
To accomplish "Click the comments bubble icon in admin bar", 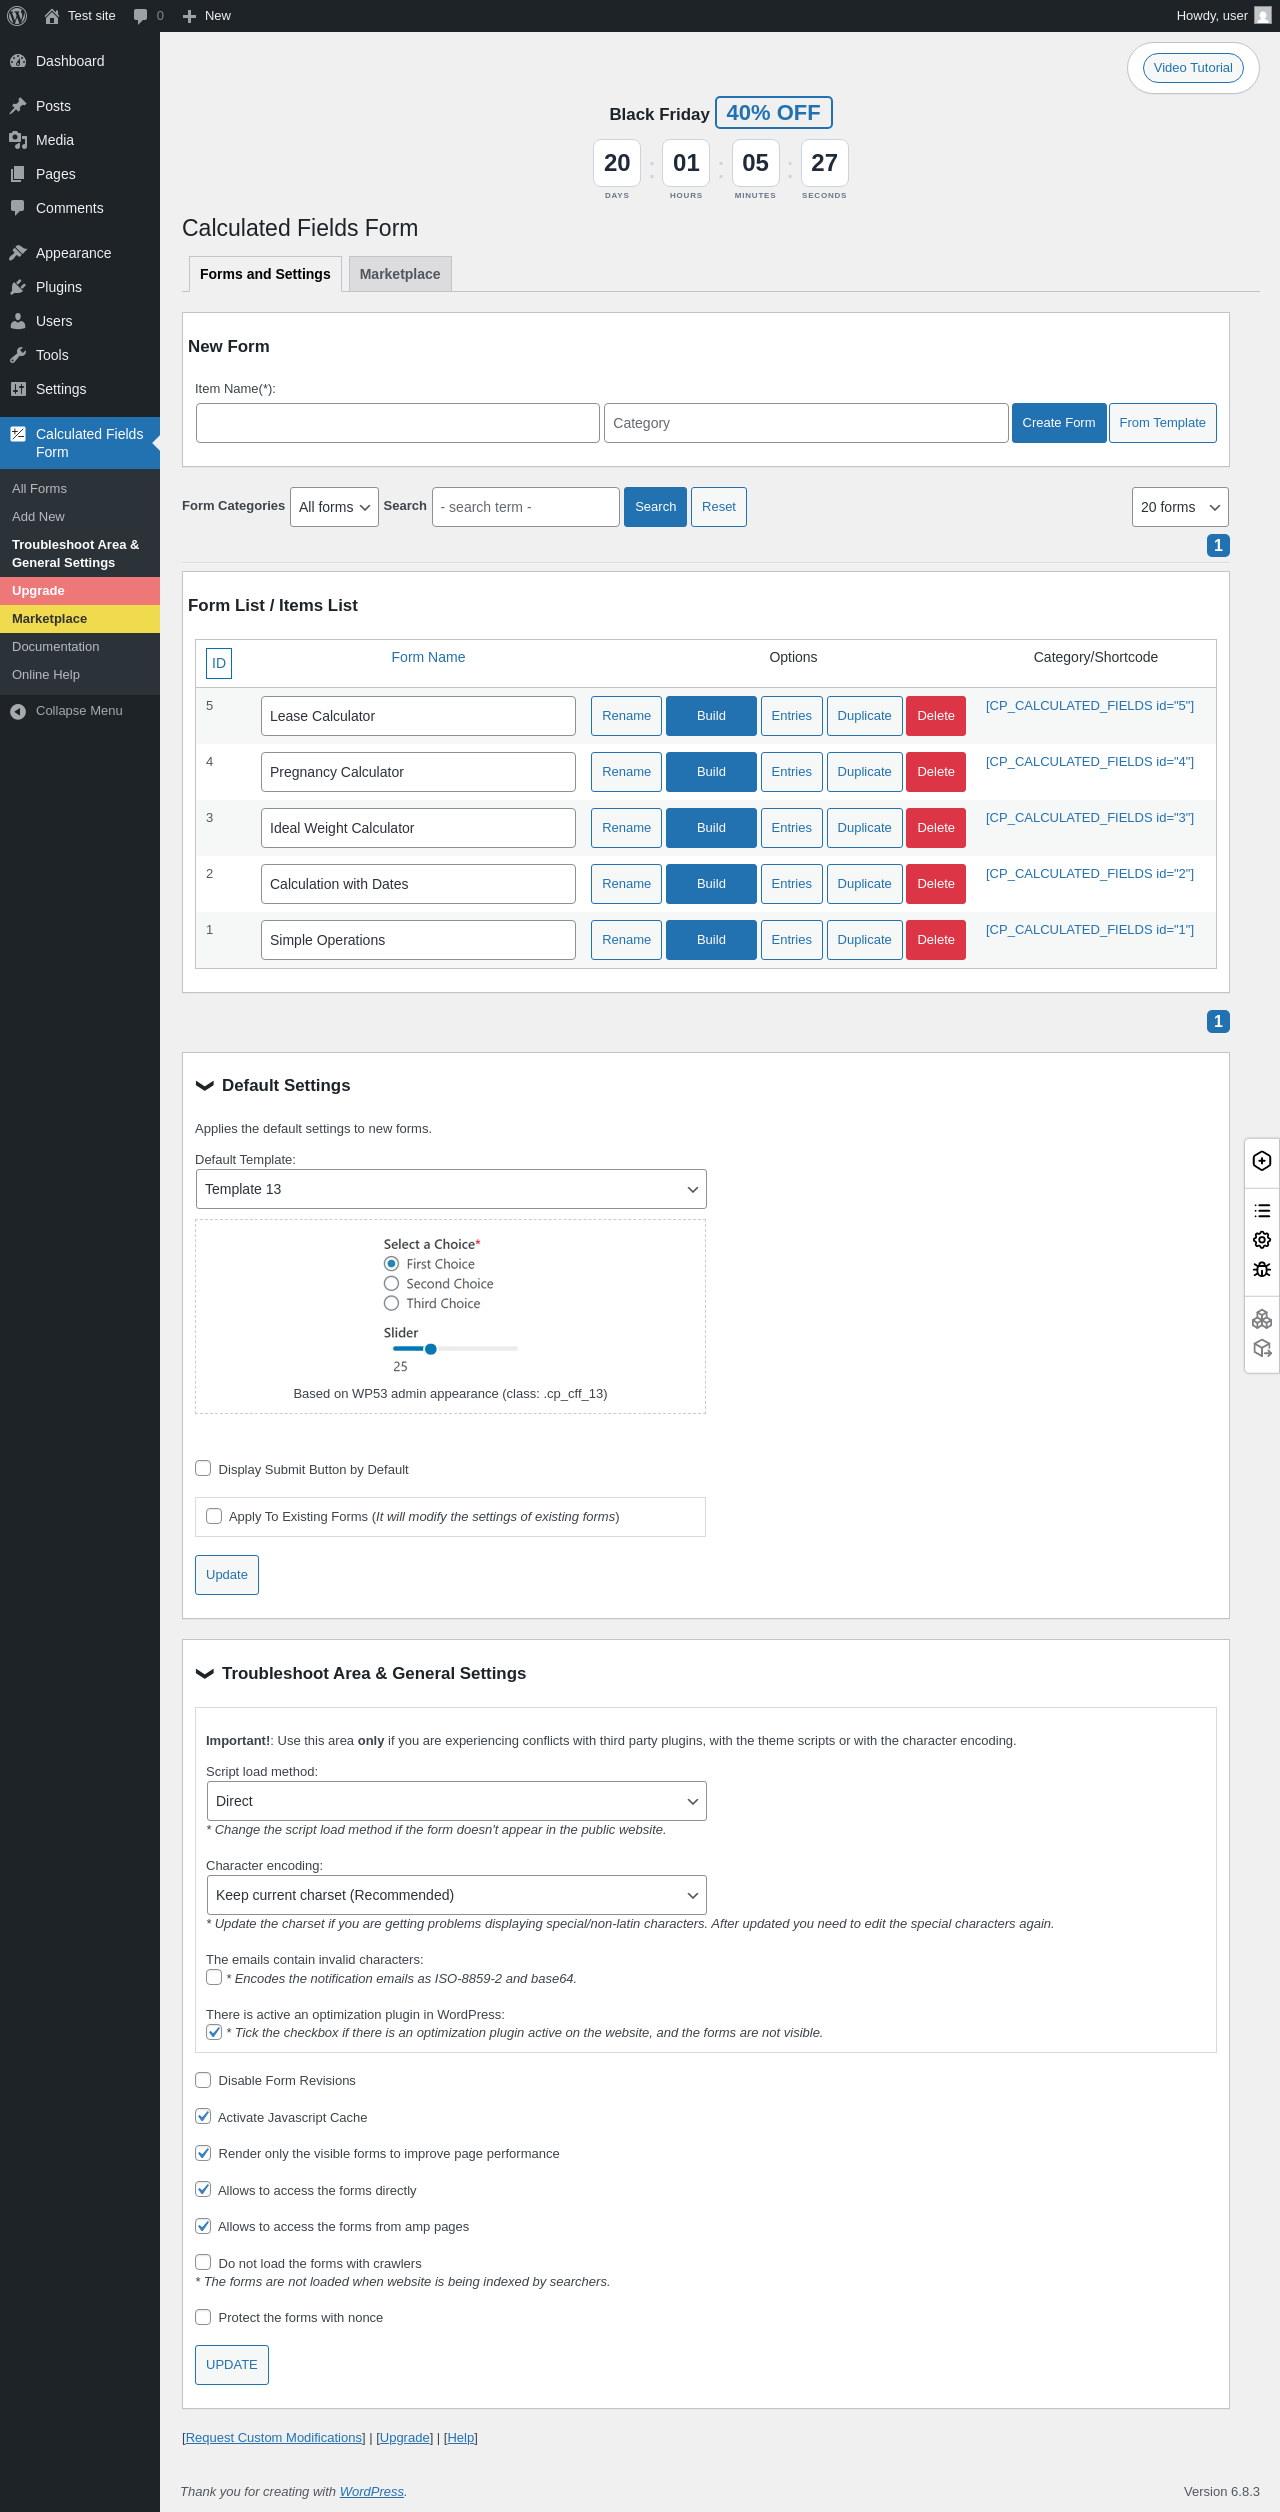I will [x=140, y=16].
